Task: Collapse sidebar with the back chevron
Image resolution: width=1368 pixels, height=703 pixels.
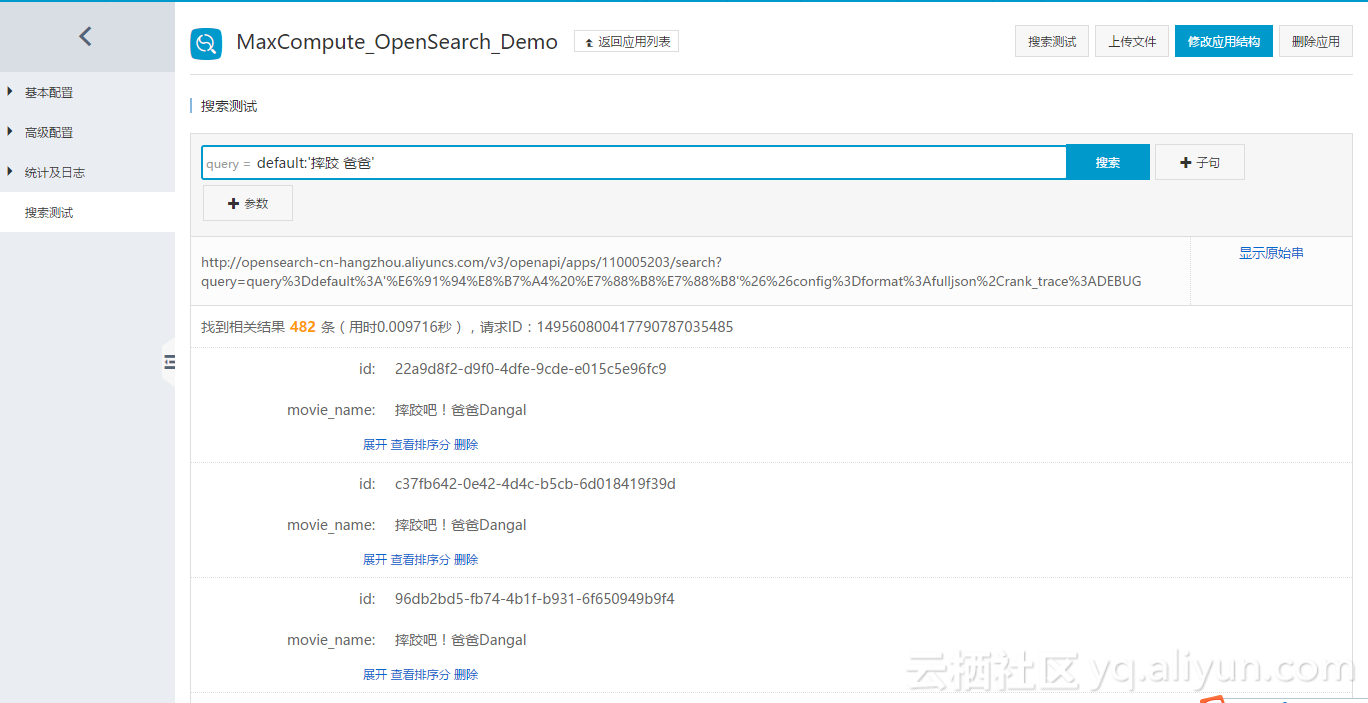Action: pyautogui.click(x=85, y=37)
